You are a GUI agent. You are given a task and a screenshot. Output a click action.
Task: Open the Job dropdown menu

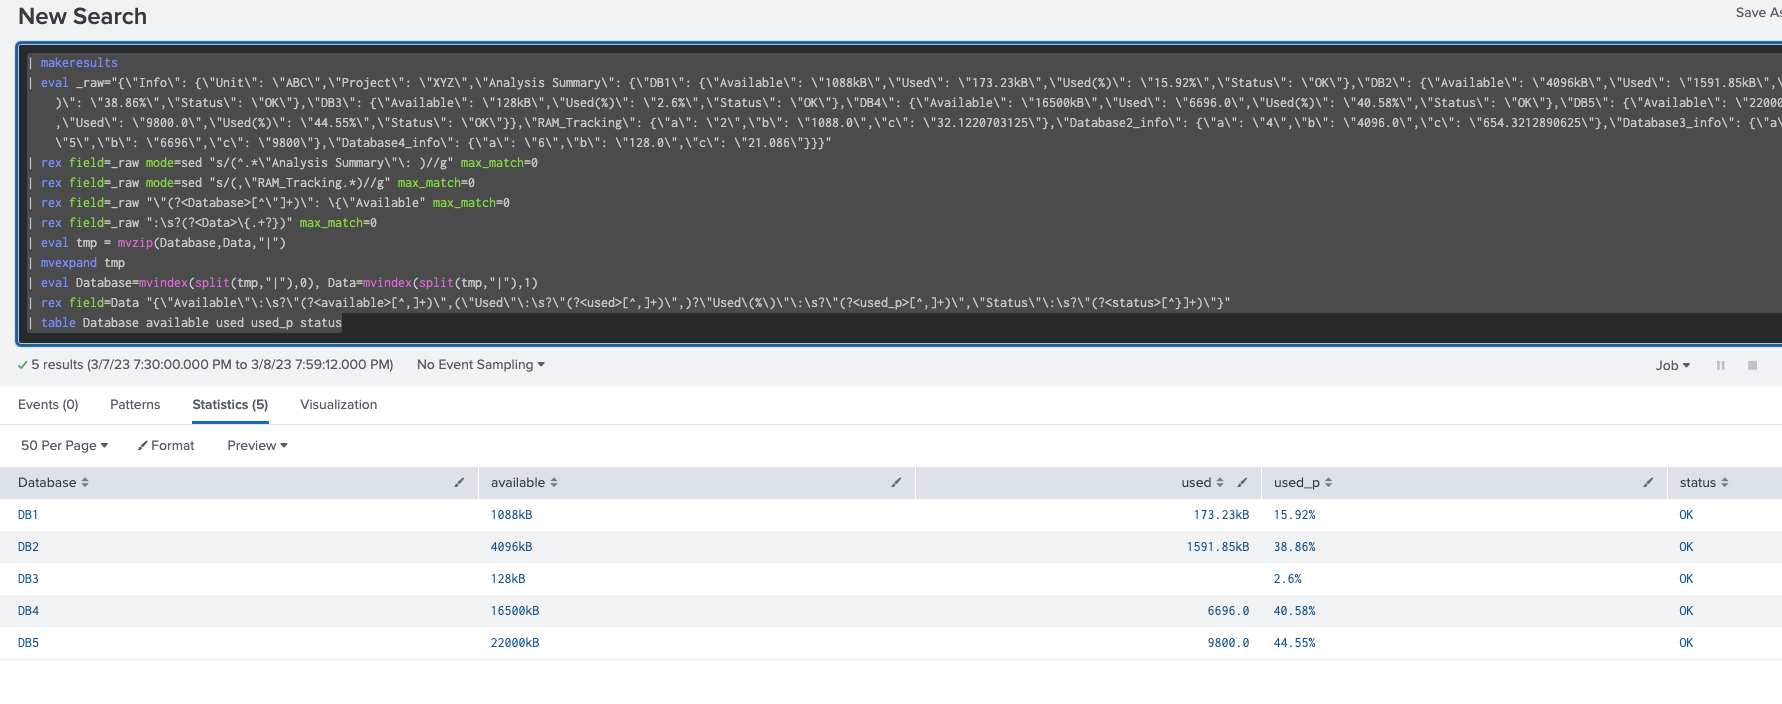pos(1673,365)
